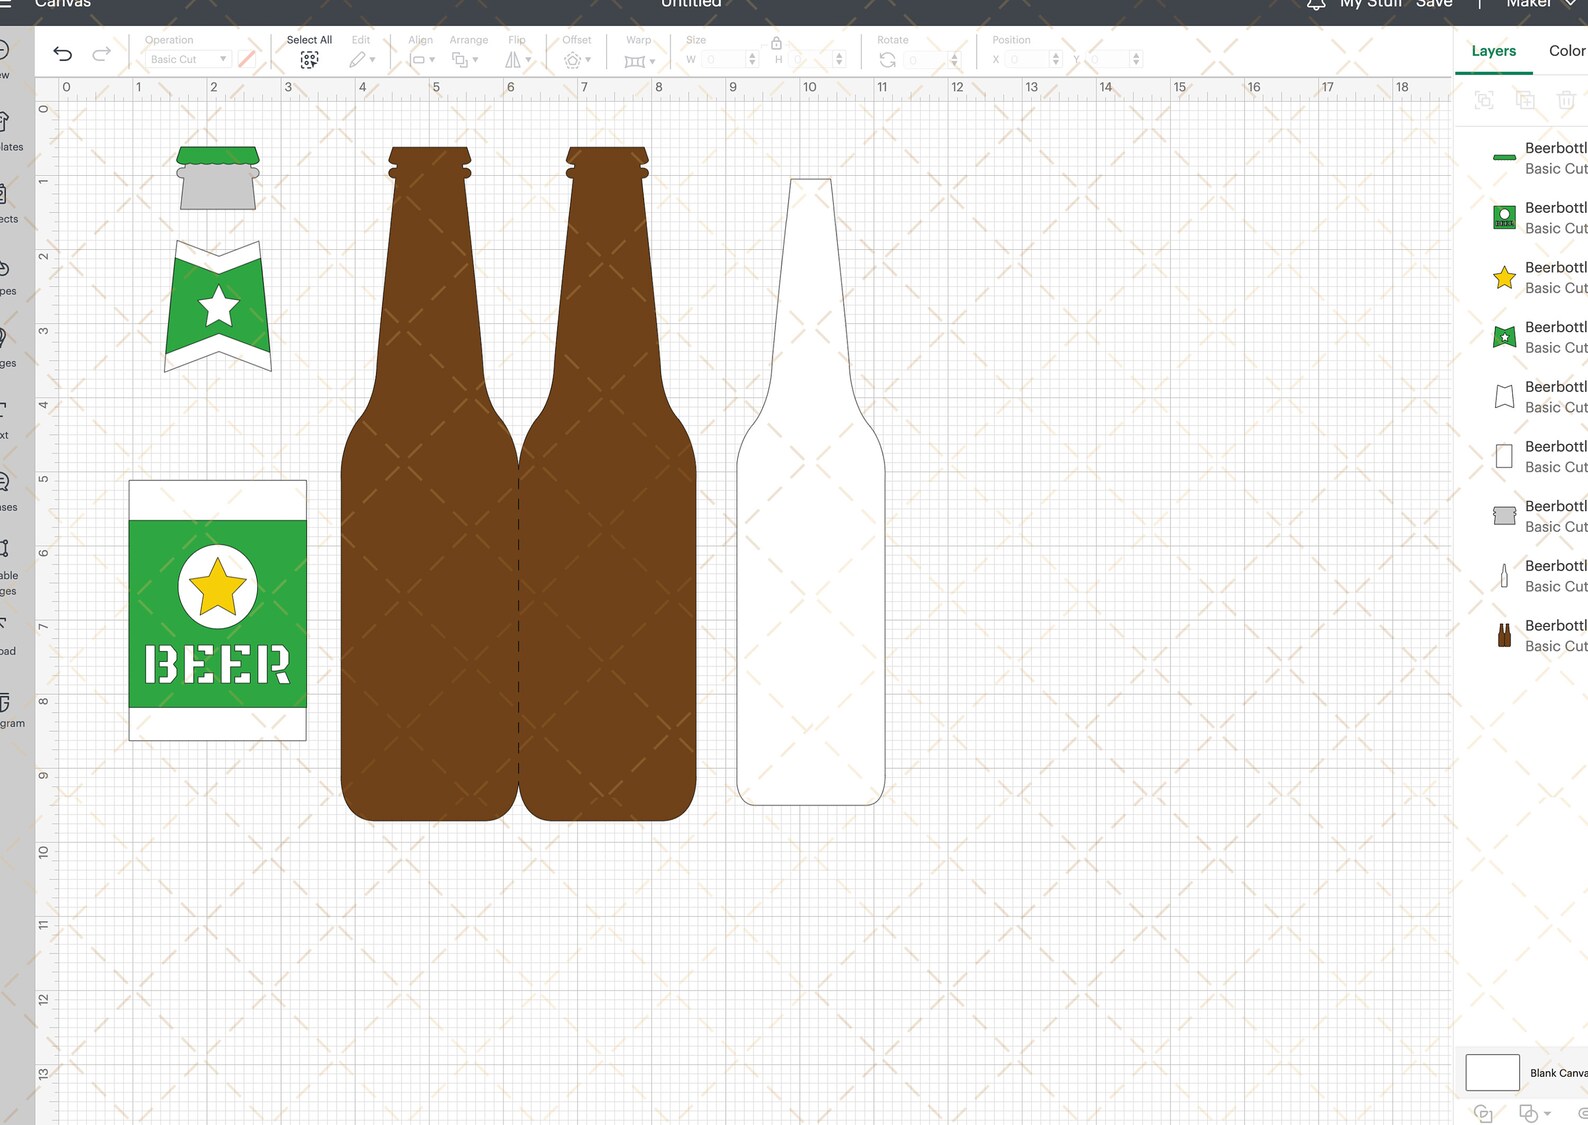
Task: Focus the width W size field
Action: [729, 60]
